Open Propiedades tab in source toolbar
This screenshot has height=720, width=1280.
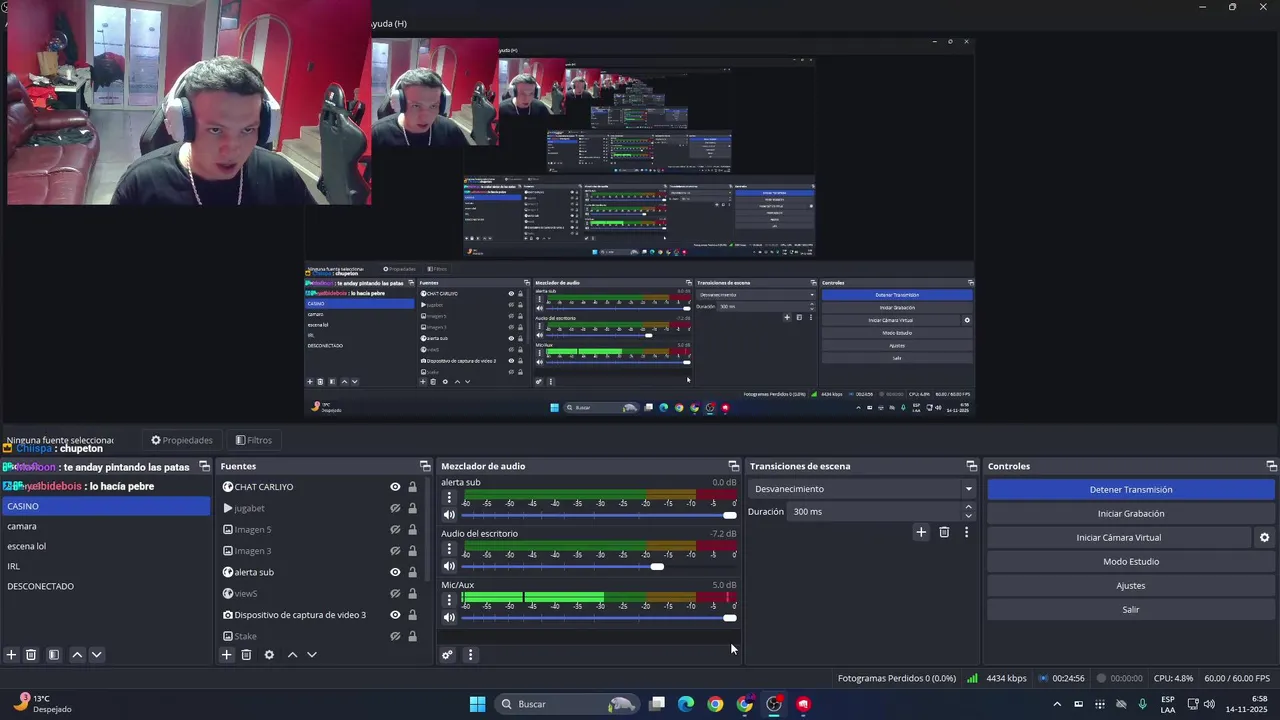[x=182, y=440]
